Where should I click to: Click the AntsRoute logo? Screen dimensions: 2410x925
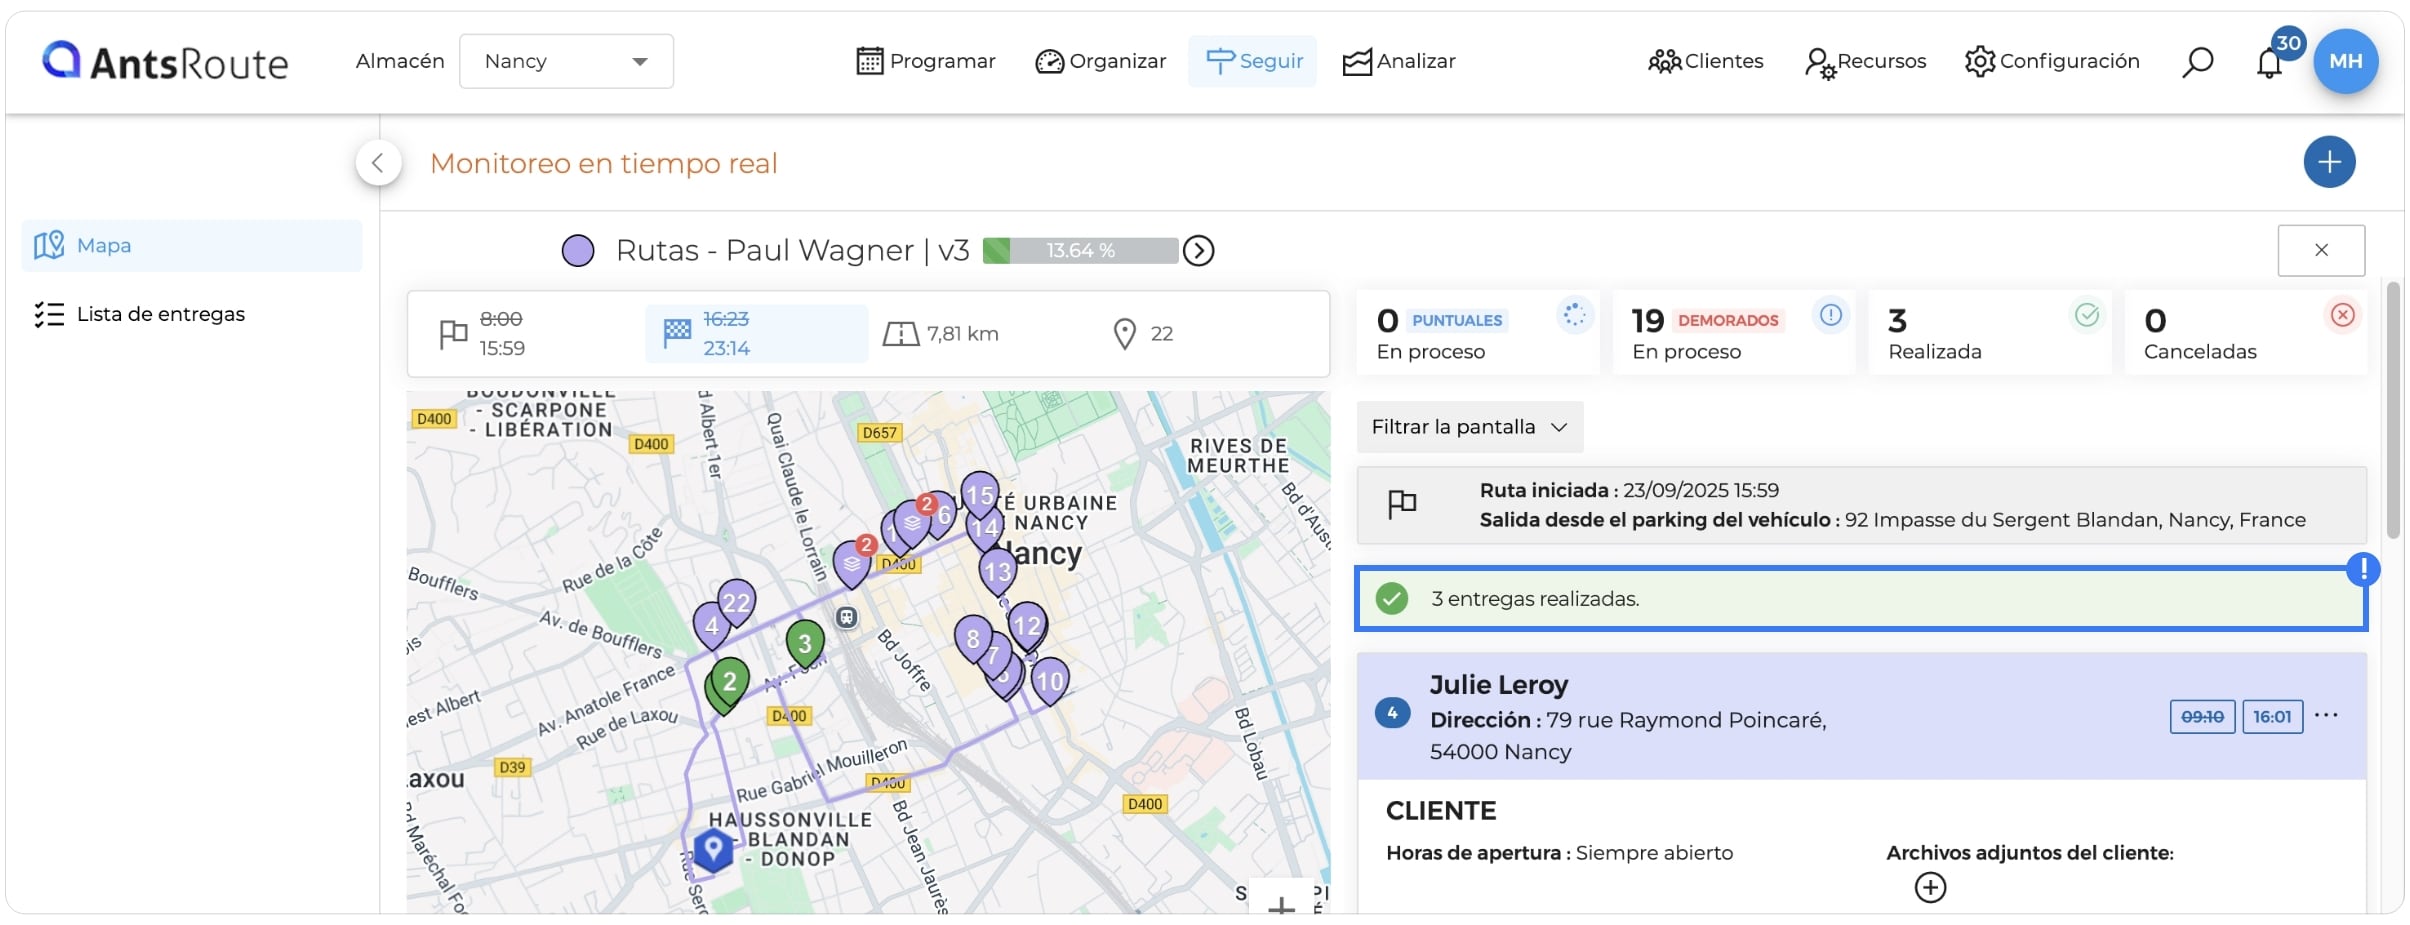[165, 62]
